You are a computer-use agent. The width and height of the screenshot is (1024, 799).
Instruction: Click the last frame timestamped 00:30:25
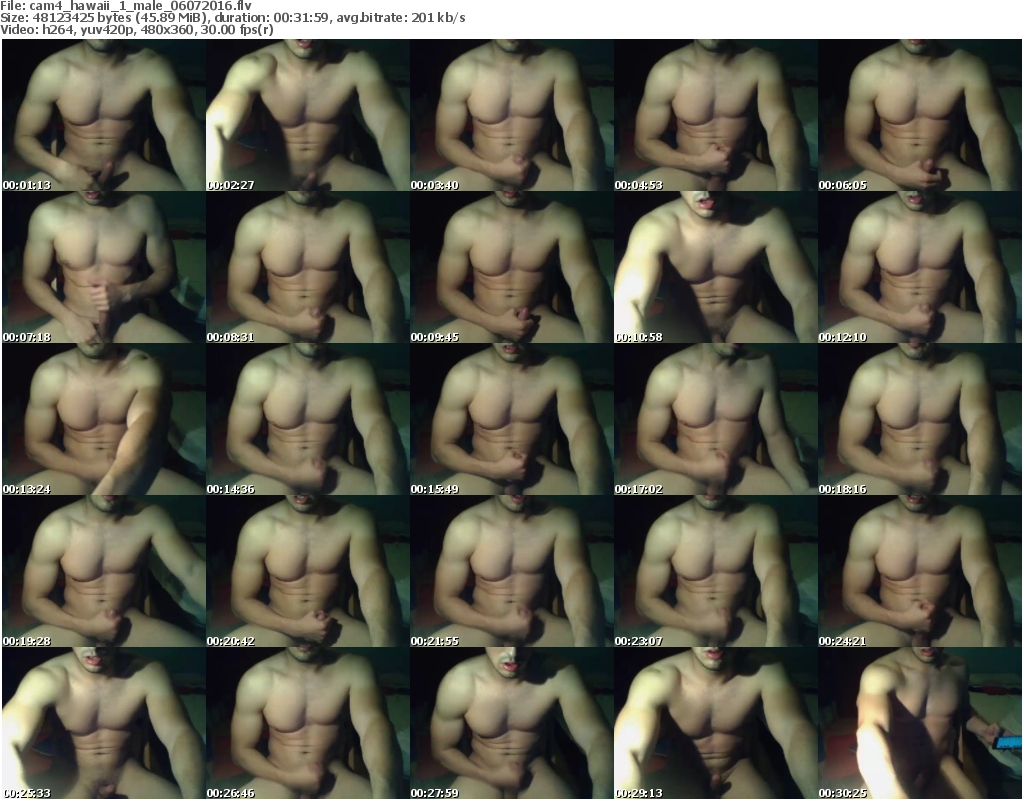(919, 725)
